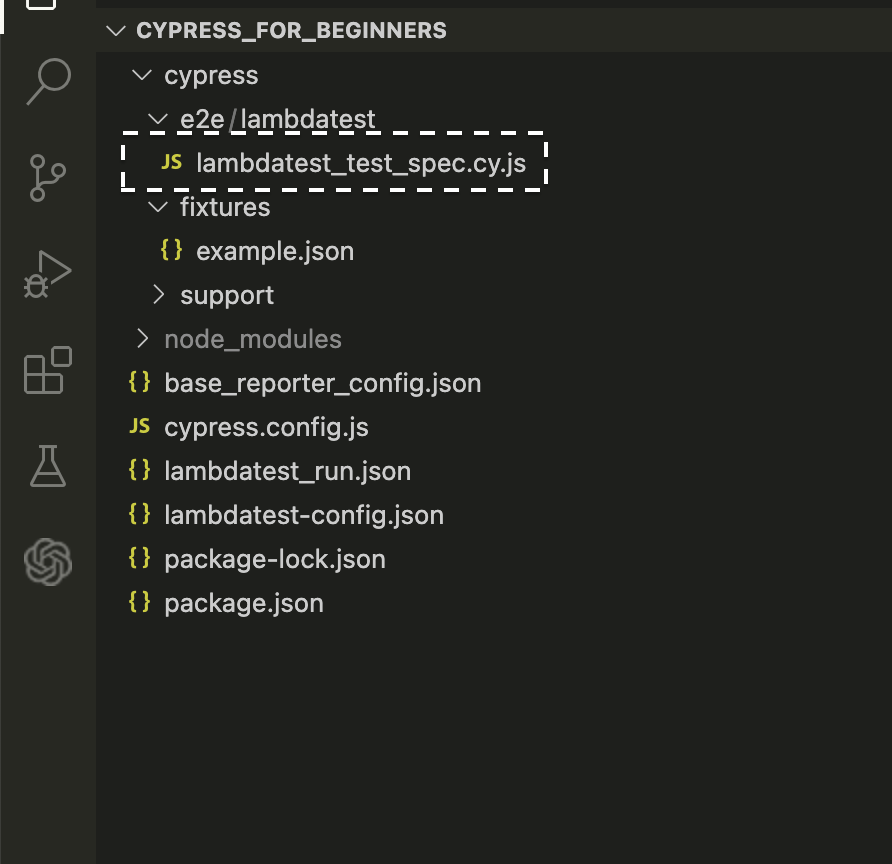The height and width of the screenshot is (864, 892).
Task: Expand the node_modules folder
Action: click(143, 339)
